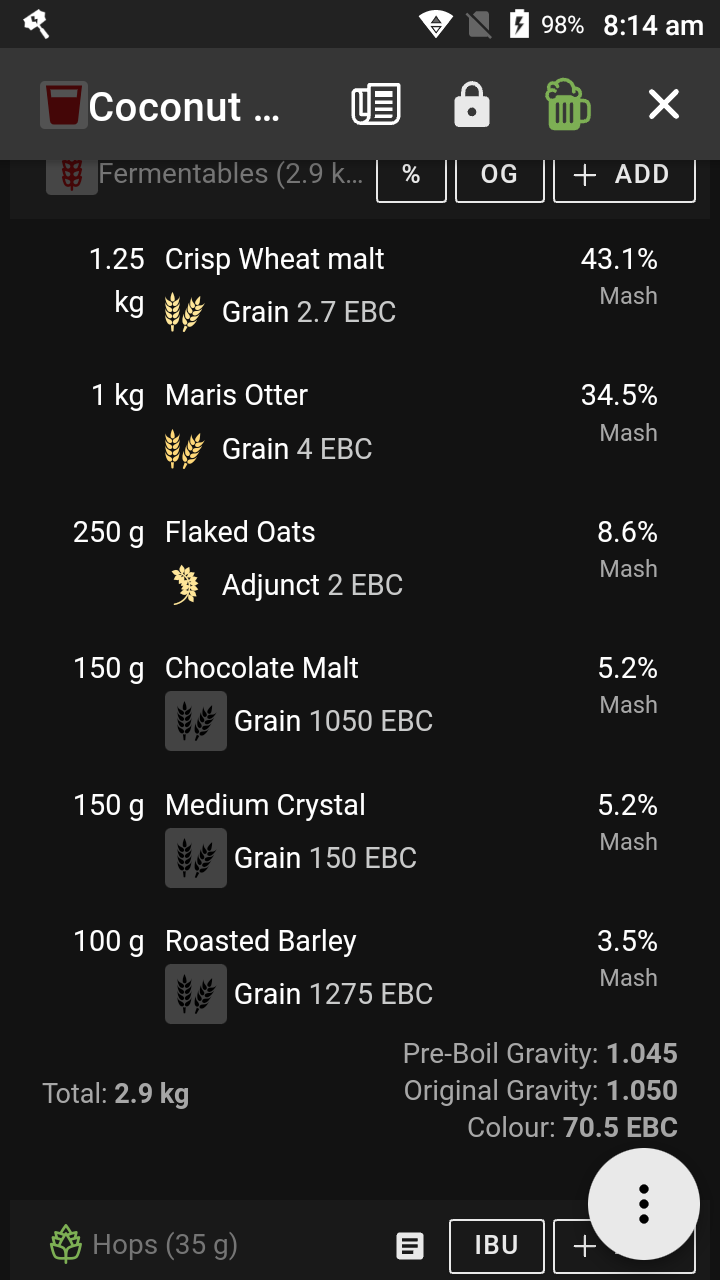This screenshot has width=720, height=1280.
Task: Tap the Flaked Oats adjunct icon
Action: pos(185,585)
